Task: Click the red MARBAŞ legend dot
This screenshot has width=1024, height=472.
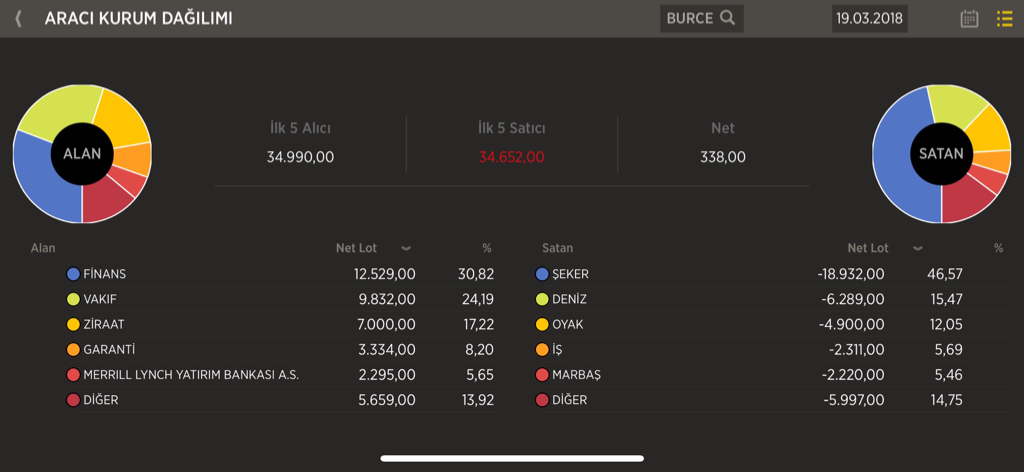Action: [x=541, y=375]
